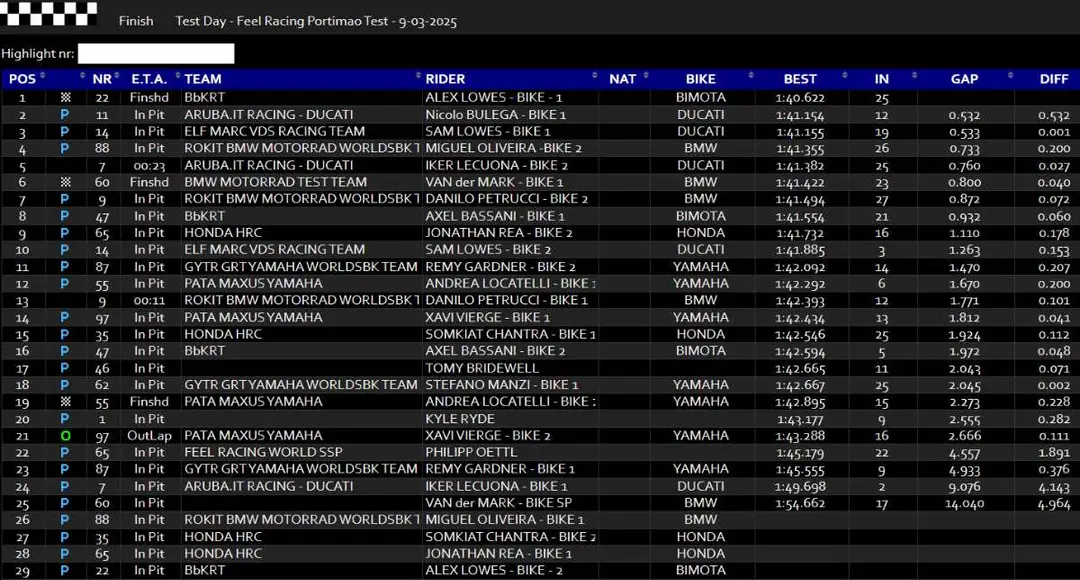Click finished flag icon in ALEX LOWES BIKE 1 row
Screen dimensions: 1080x580
(65, 98)
